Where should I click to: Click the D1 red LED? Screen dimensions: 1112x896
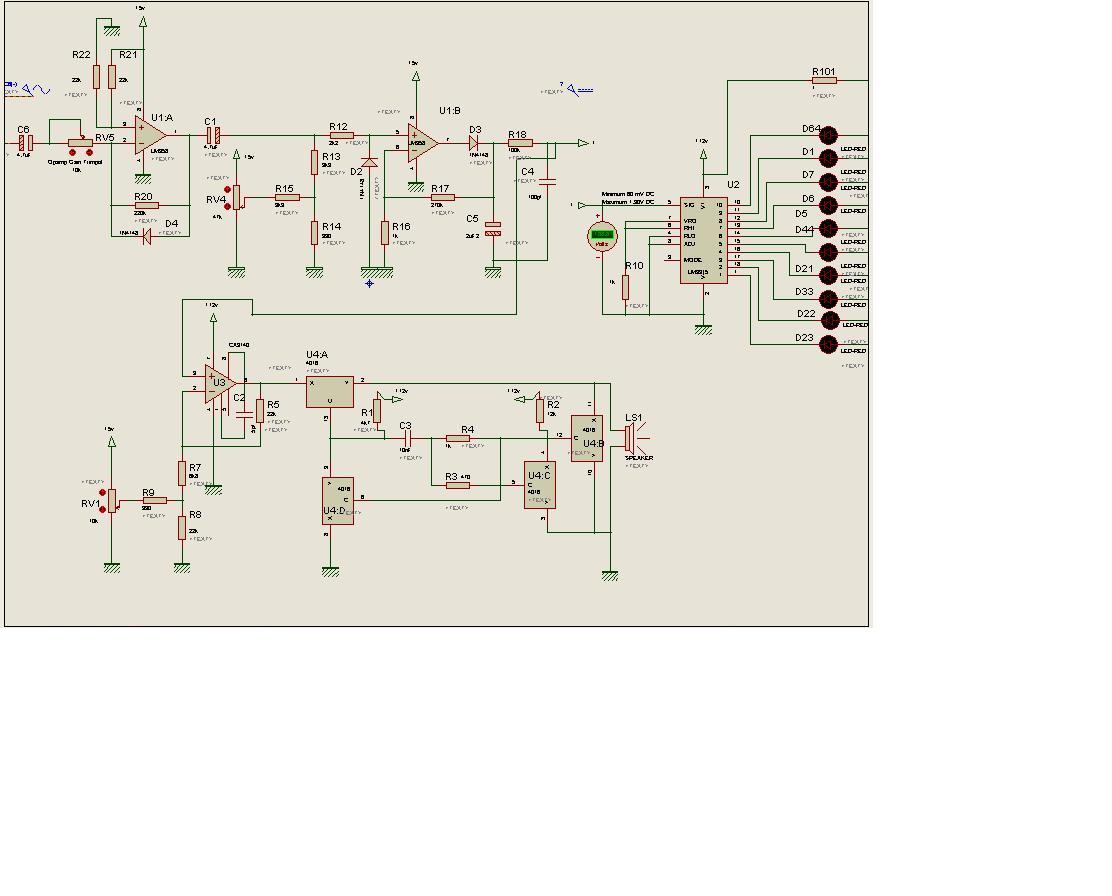pyautogui.click(x=828, y=157)
